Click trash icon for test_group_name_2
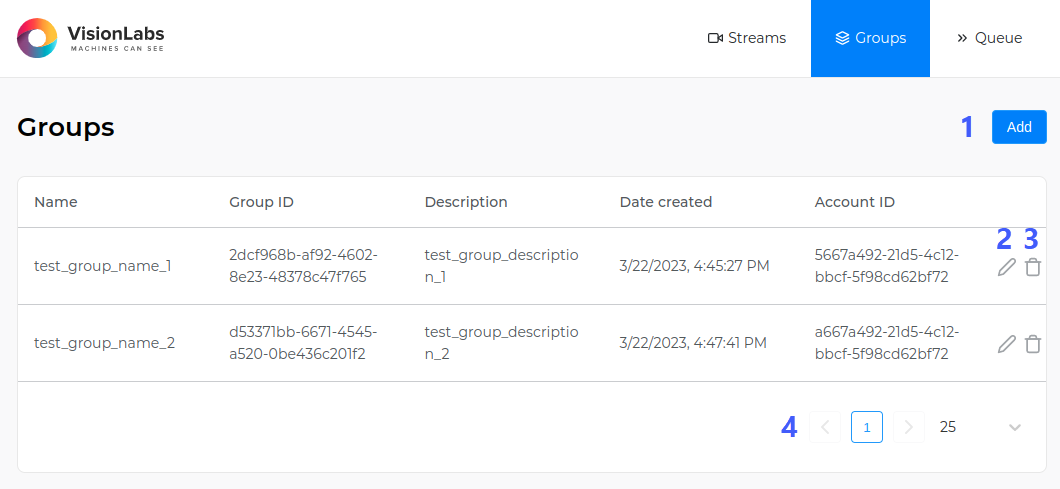This screenshot has width=1060, height=489. point(1033,344)
